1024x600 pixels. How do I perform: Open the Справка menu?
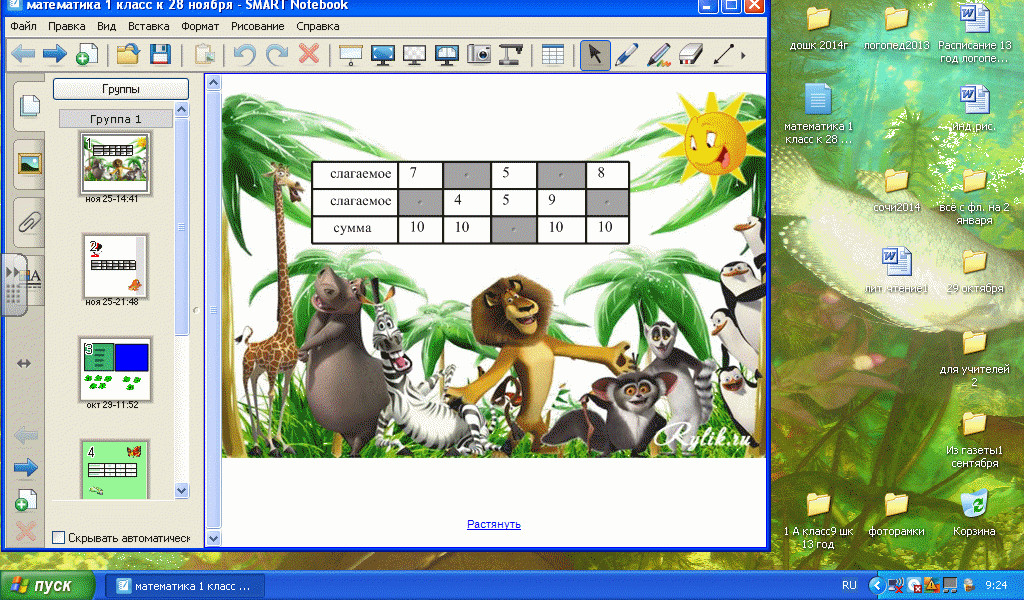point(317,26)
